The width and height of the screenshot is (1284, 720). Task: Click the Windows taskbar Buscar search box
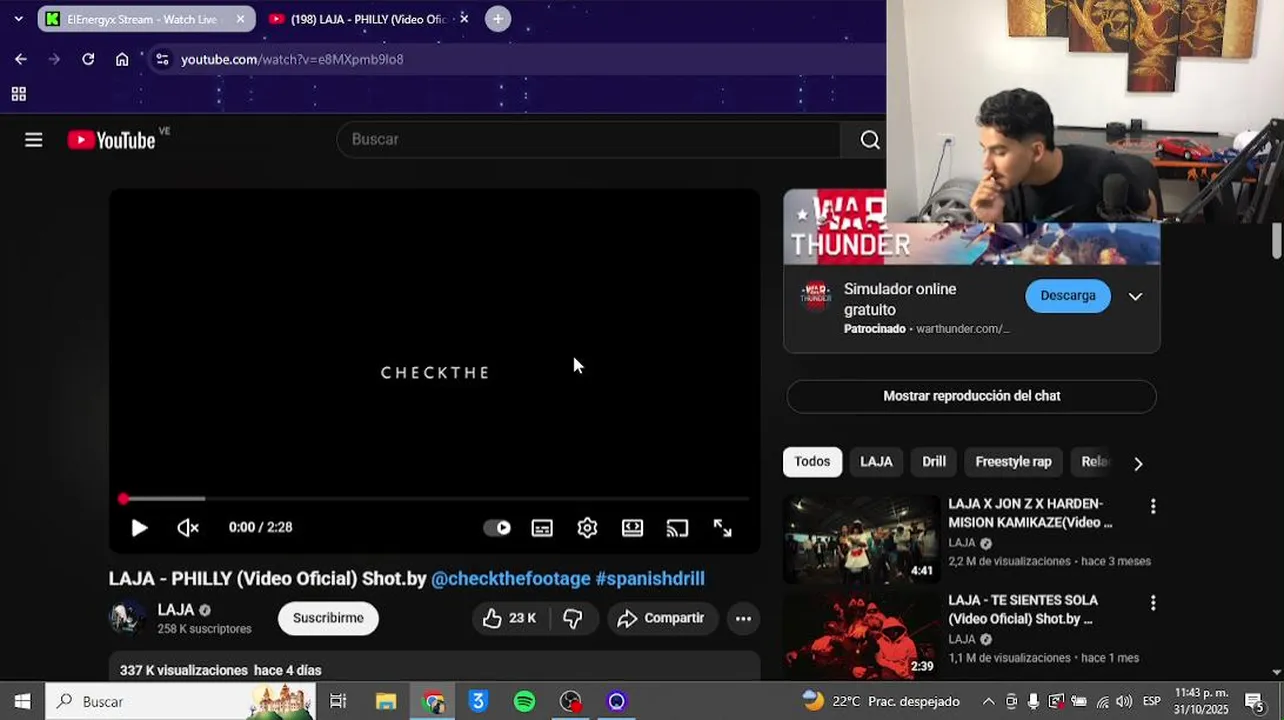(180, 702)
